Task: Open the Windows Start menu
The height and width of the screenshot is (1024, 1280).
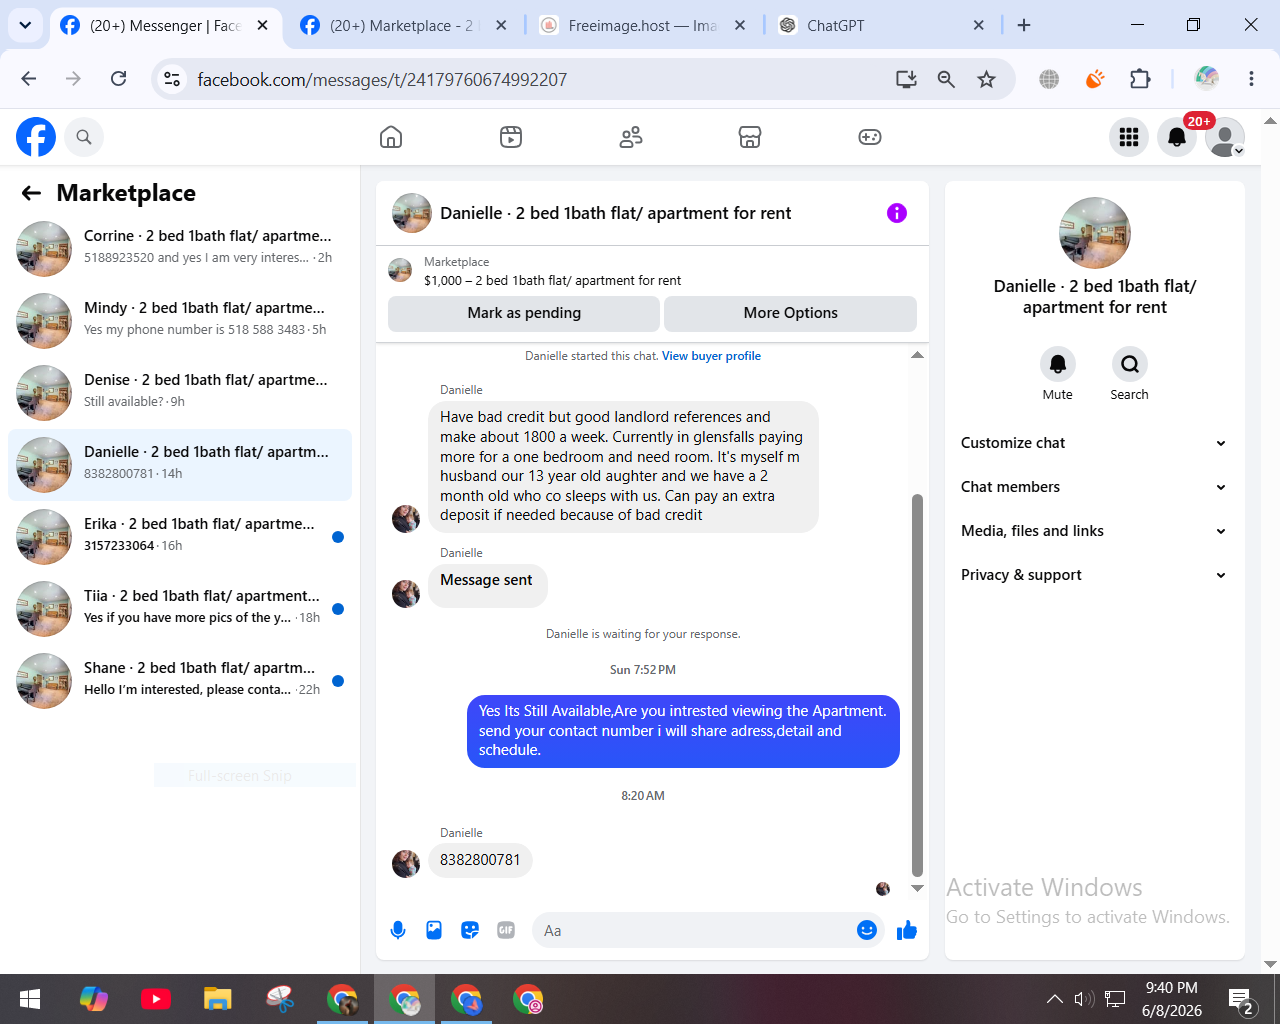Action: click(30, 999)
